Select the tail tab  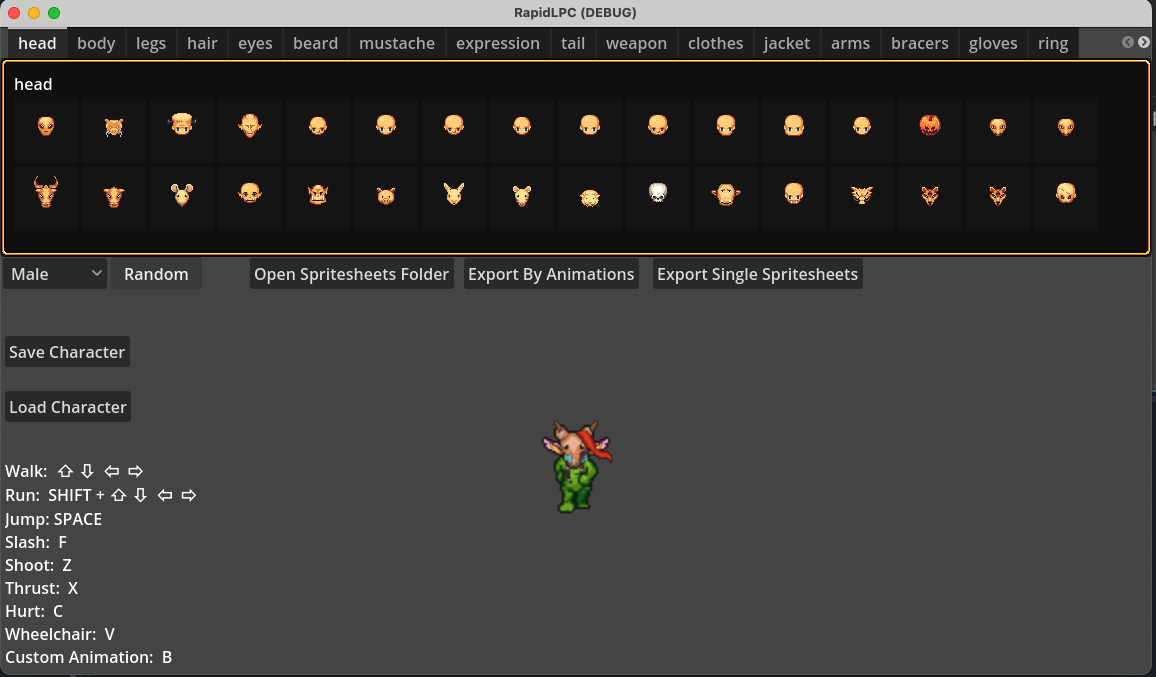(573, 44)
